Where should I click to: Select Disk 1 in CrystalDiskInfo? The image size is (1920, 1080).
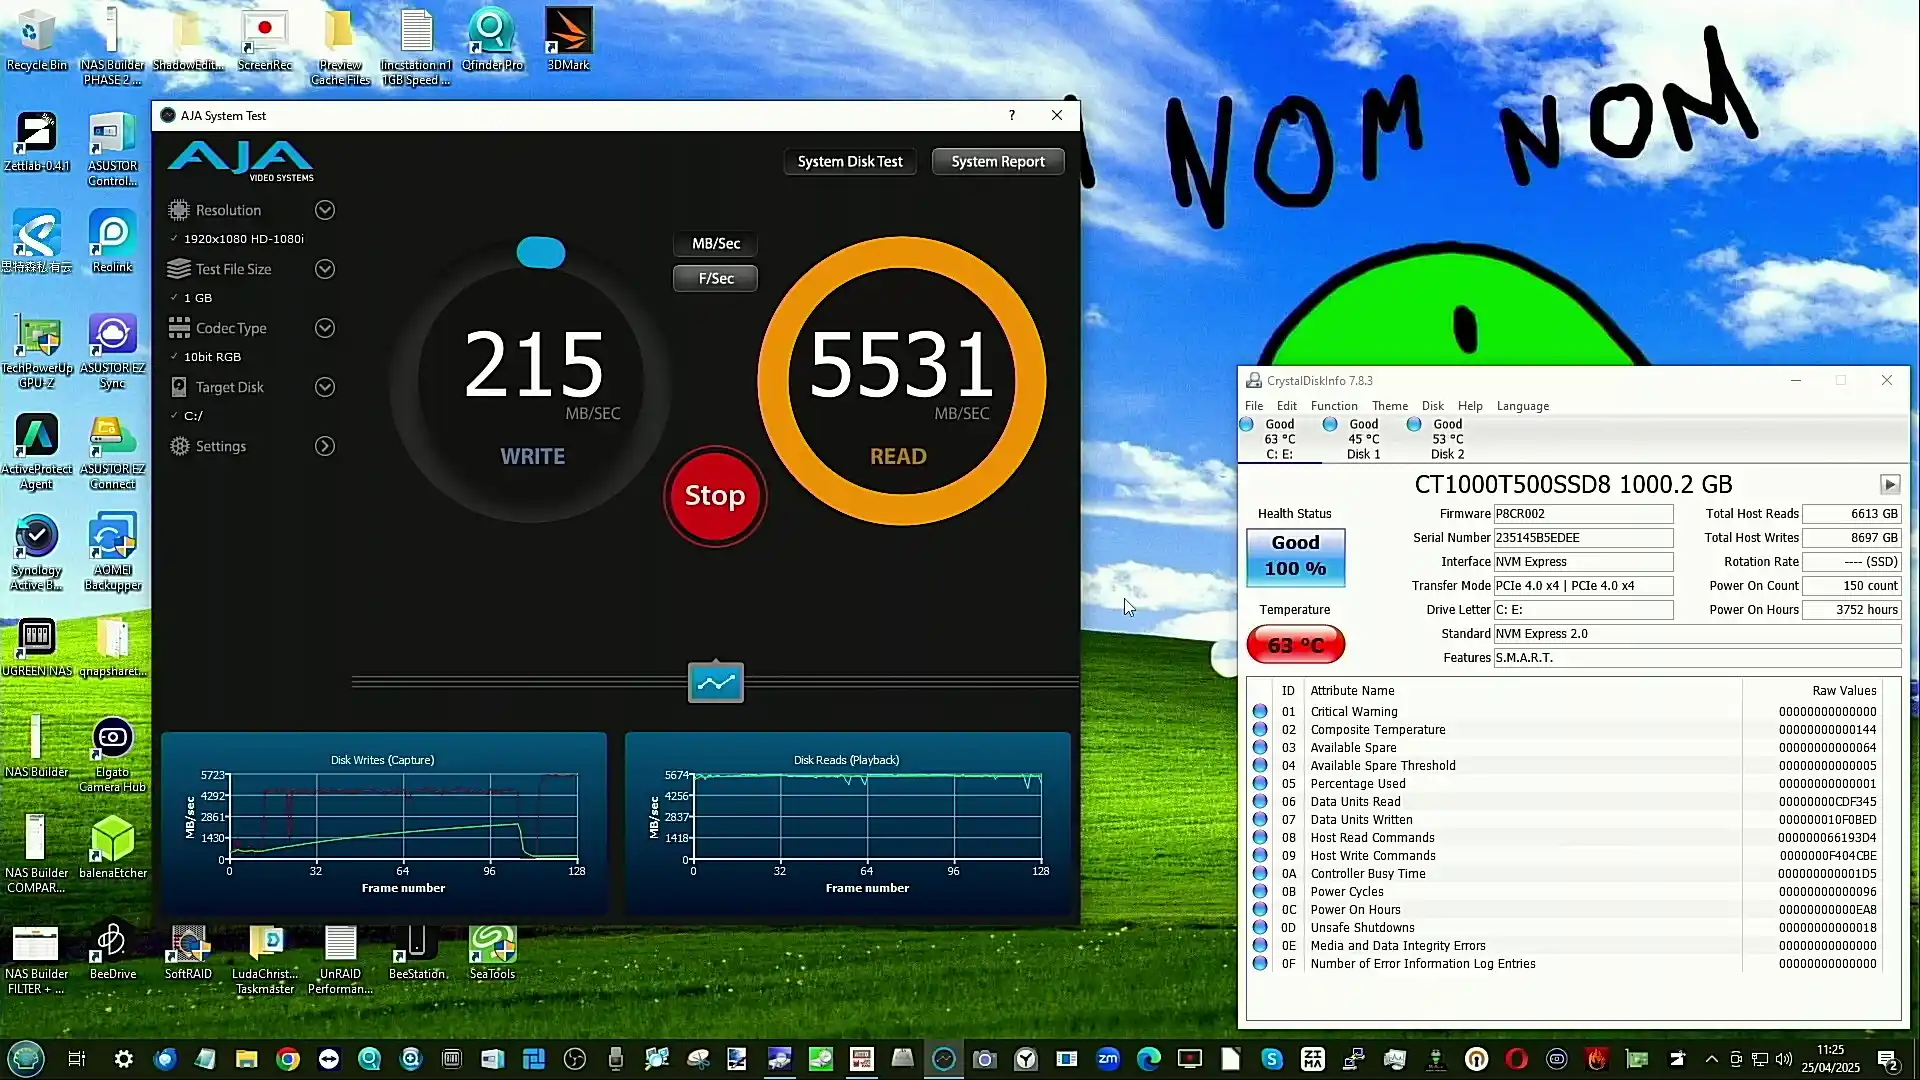[1363, 439]
